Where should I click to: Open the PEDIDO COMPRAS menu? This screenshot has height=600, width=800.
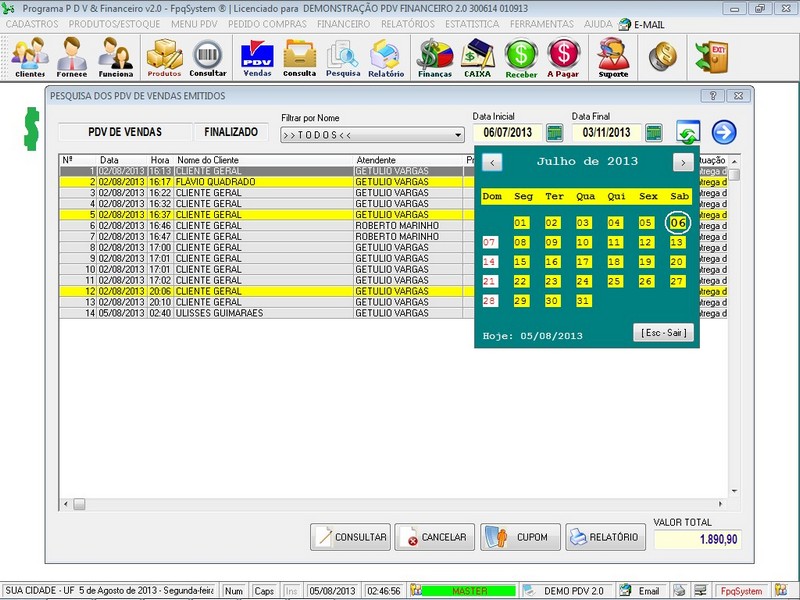click(x=267, y=24)
